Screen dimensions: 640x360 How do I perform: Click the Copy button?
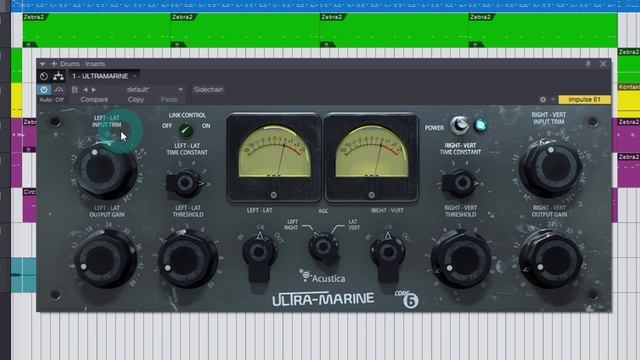click(x=136, y=100)
